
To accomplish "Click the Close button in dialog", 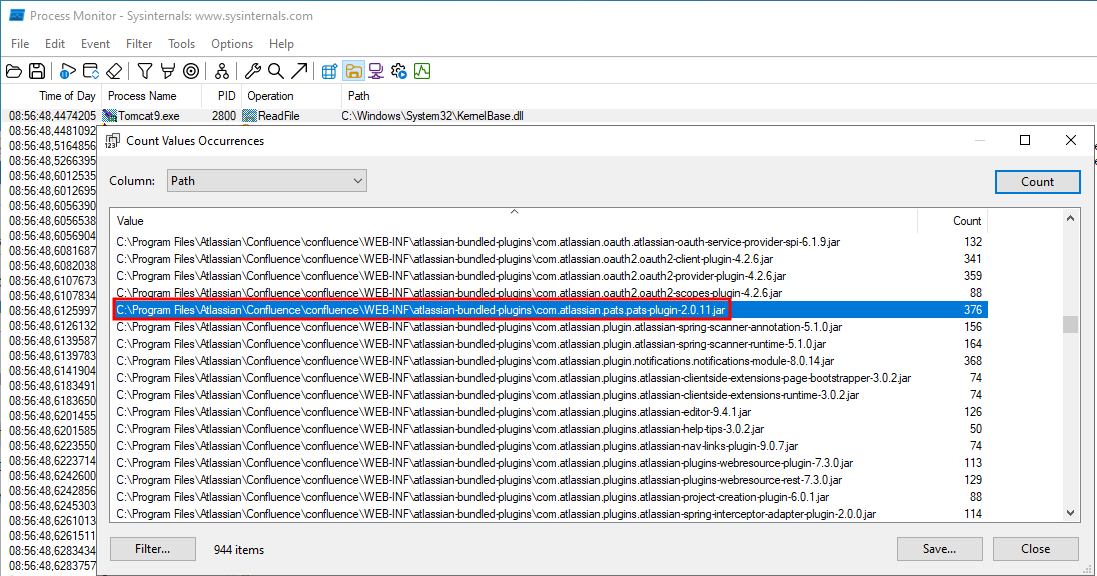I will (1035, 549).
